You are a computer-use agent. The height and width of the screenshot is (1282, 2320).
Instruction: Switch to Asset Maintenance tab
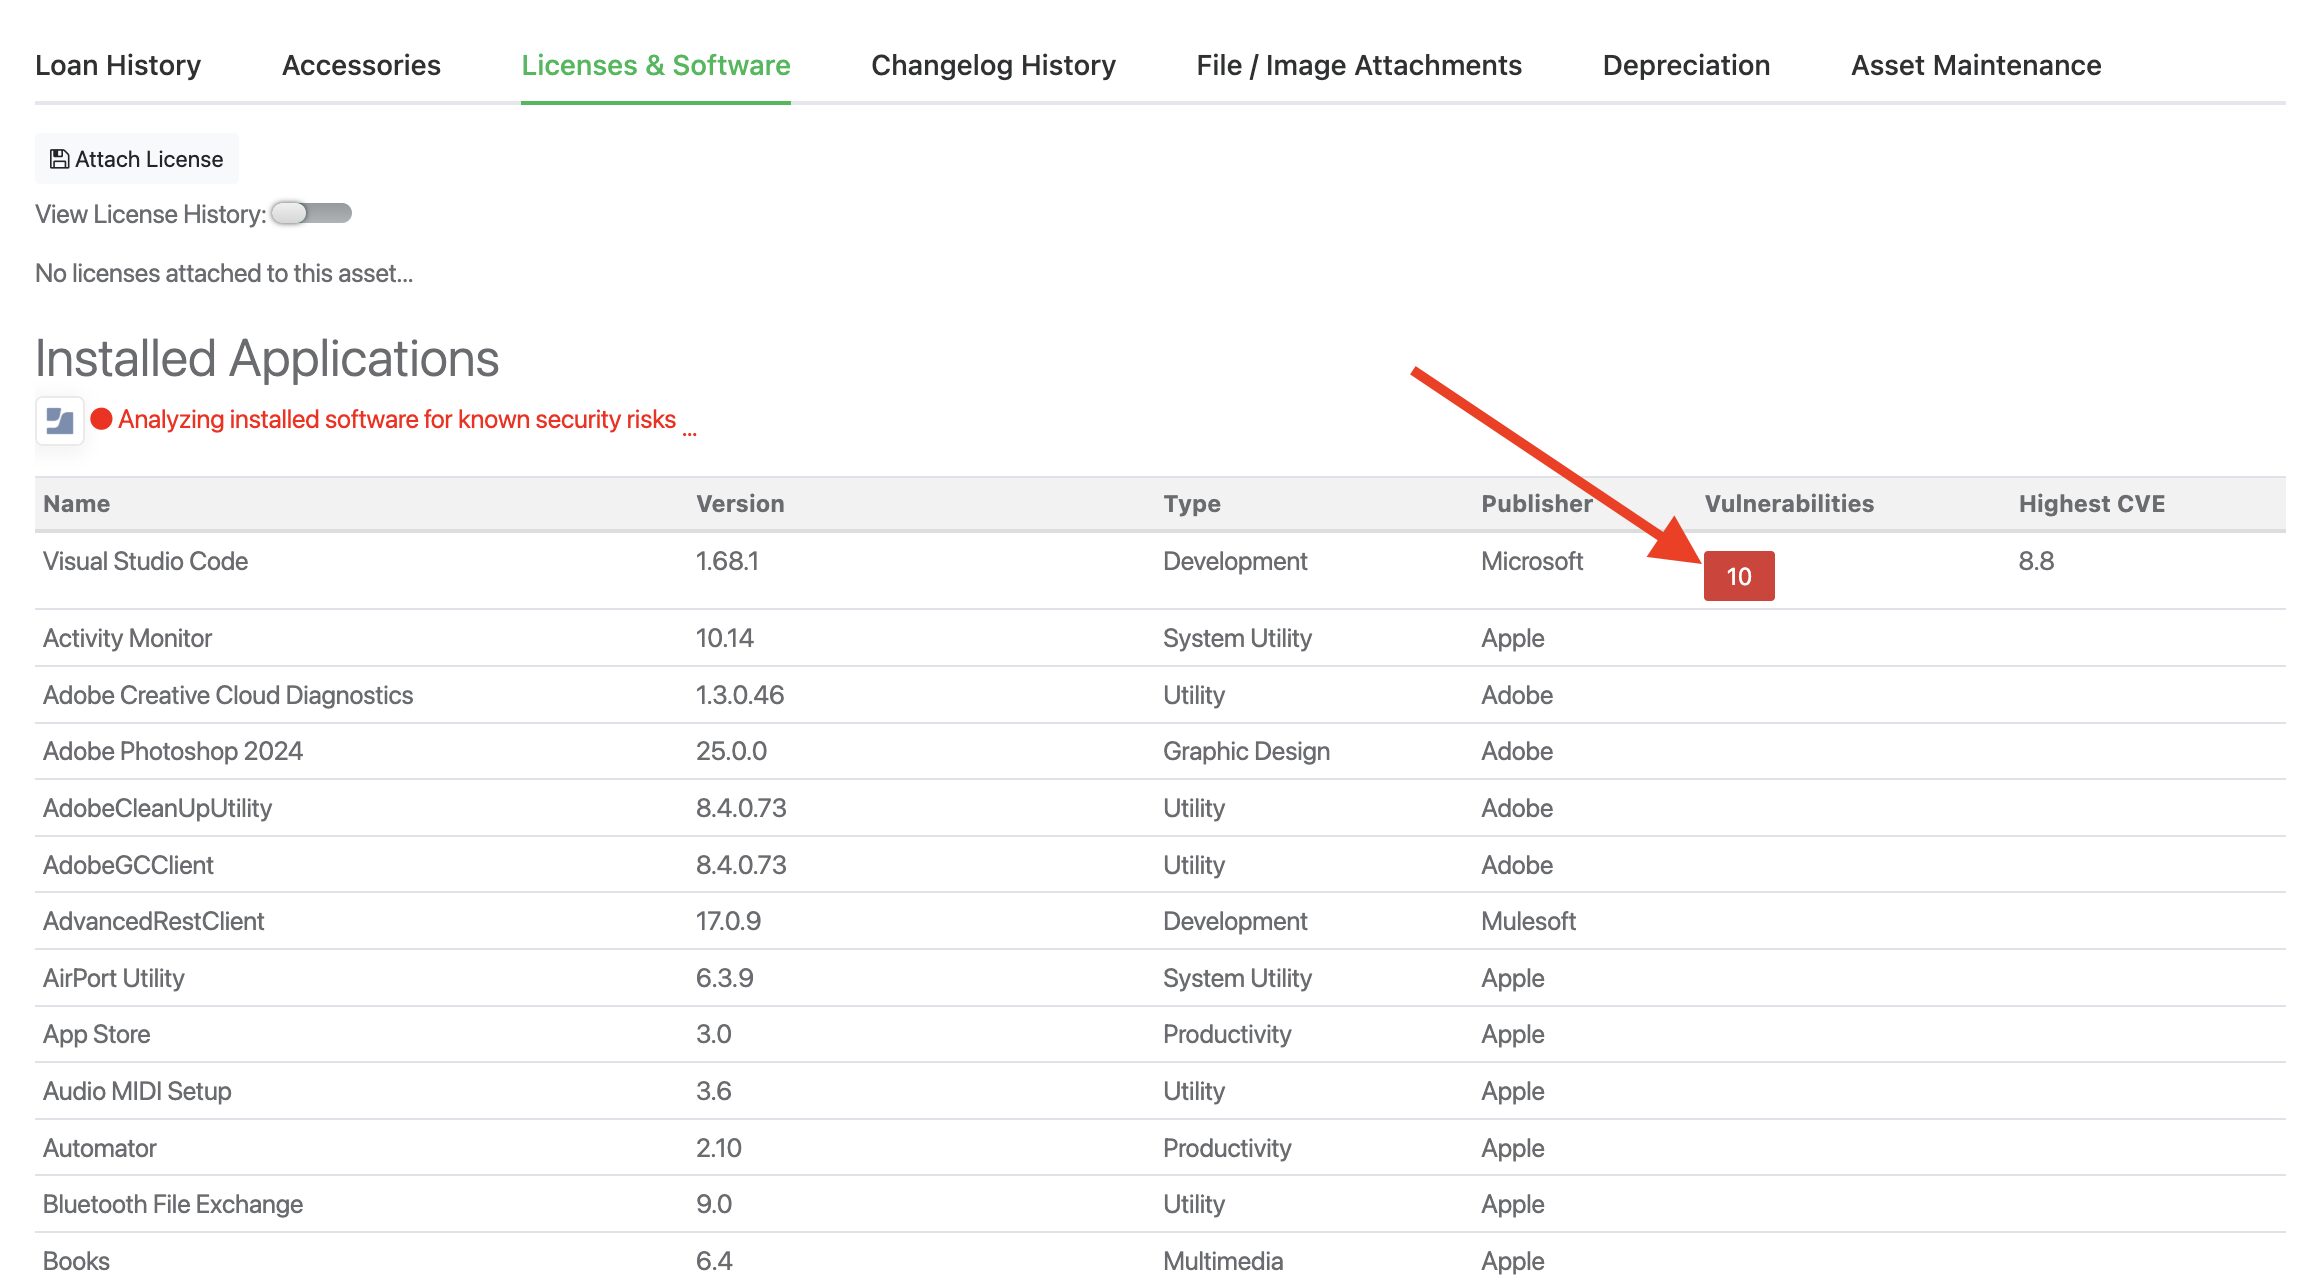coord(1976,65)
